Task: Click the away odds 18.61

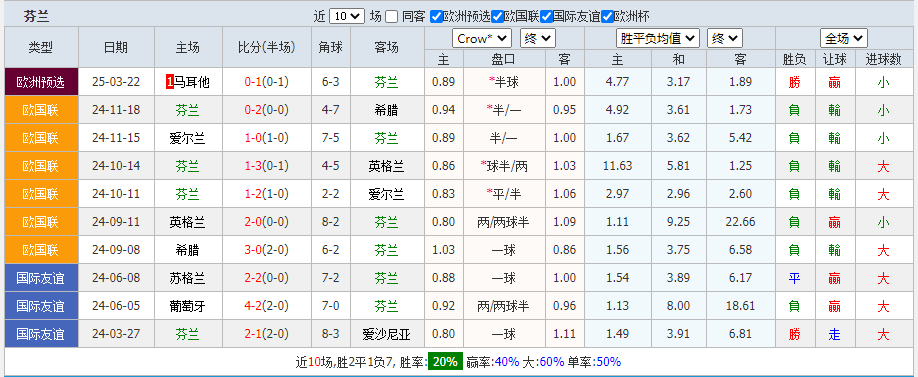Action: pyautogui.click(x=741, y=306)
